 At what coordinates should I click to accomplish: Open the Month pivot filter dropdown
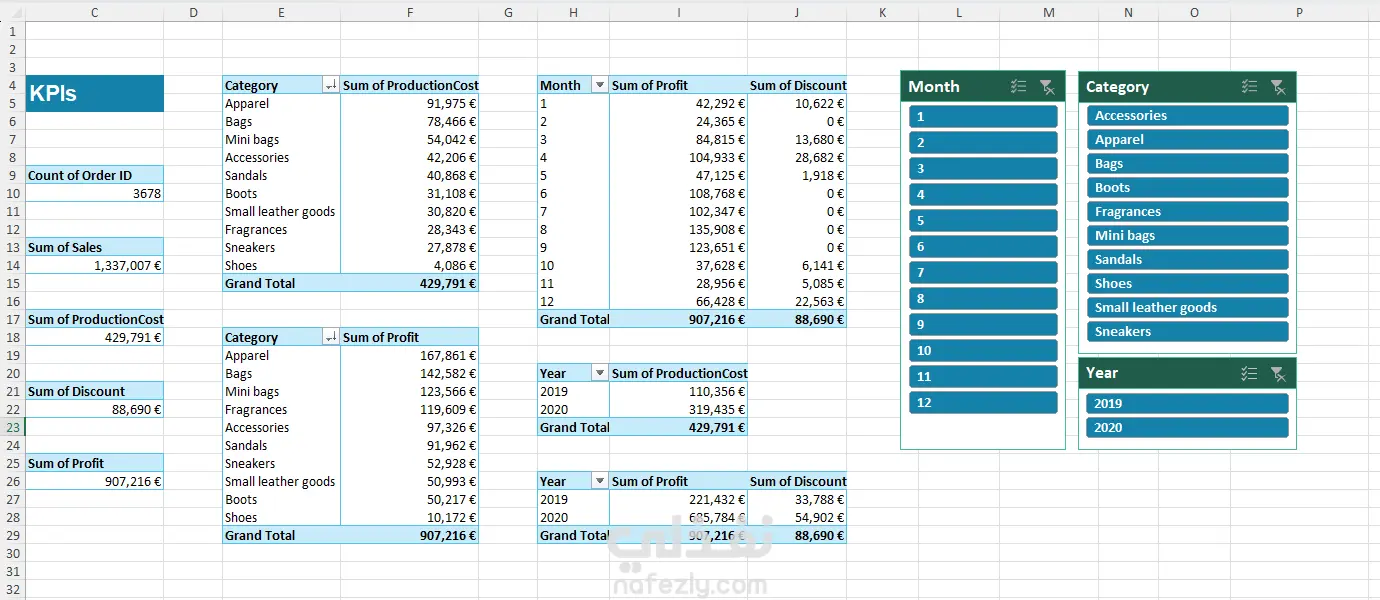(600, 86)
